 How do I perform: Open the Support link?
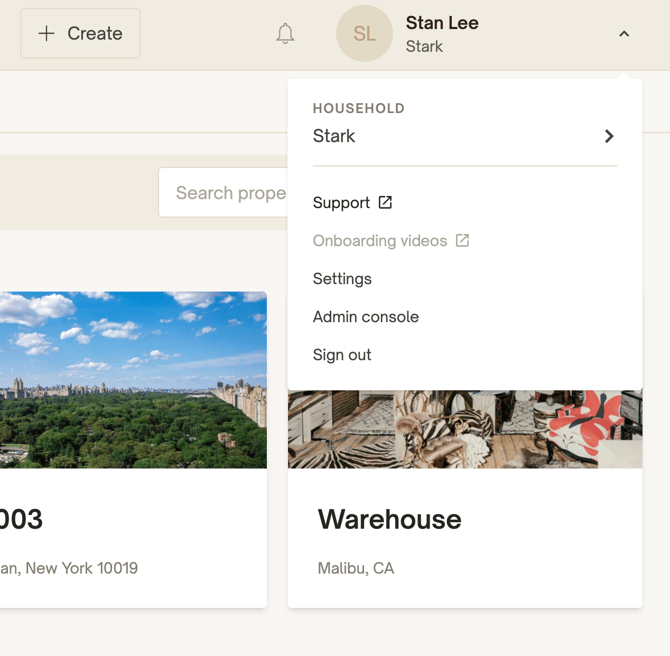(x=341, y=203)
